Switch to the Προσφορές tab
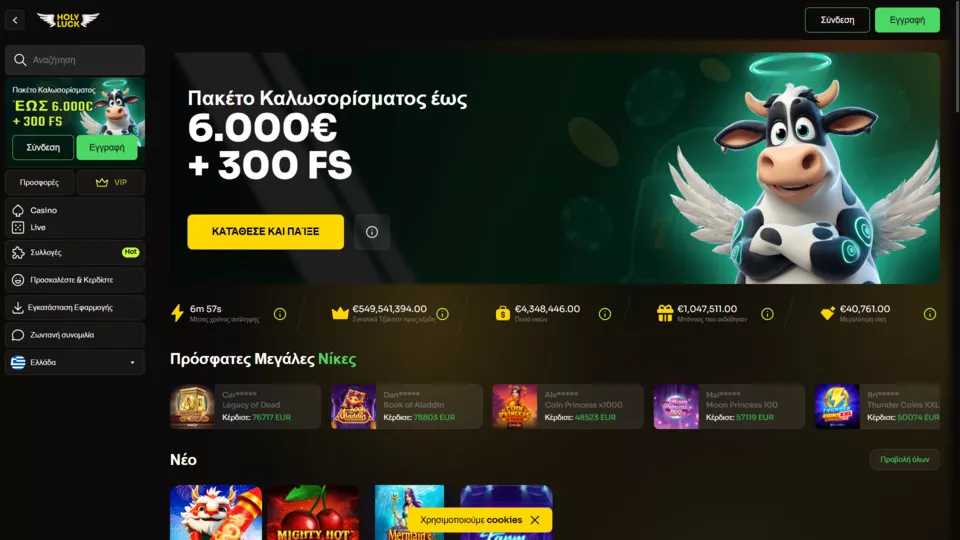This screenshot has height=540, width=960. [x=39, y=182]
